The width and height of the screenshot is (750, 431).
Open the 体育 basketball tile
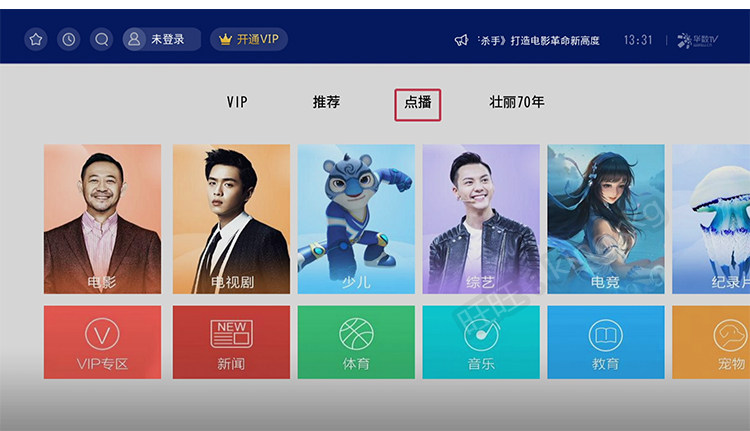[356, 343]
